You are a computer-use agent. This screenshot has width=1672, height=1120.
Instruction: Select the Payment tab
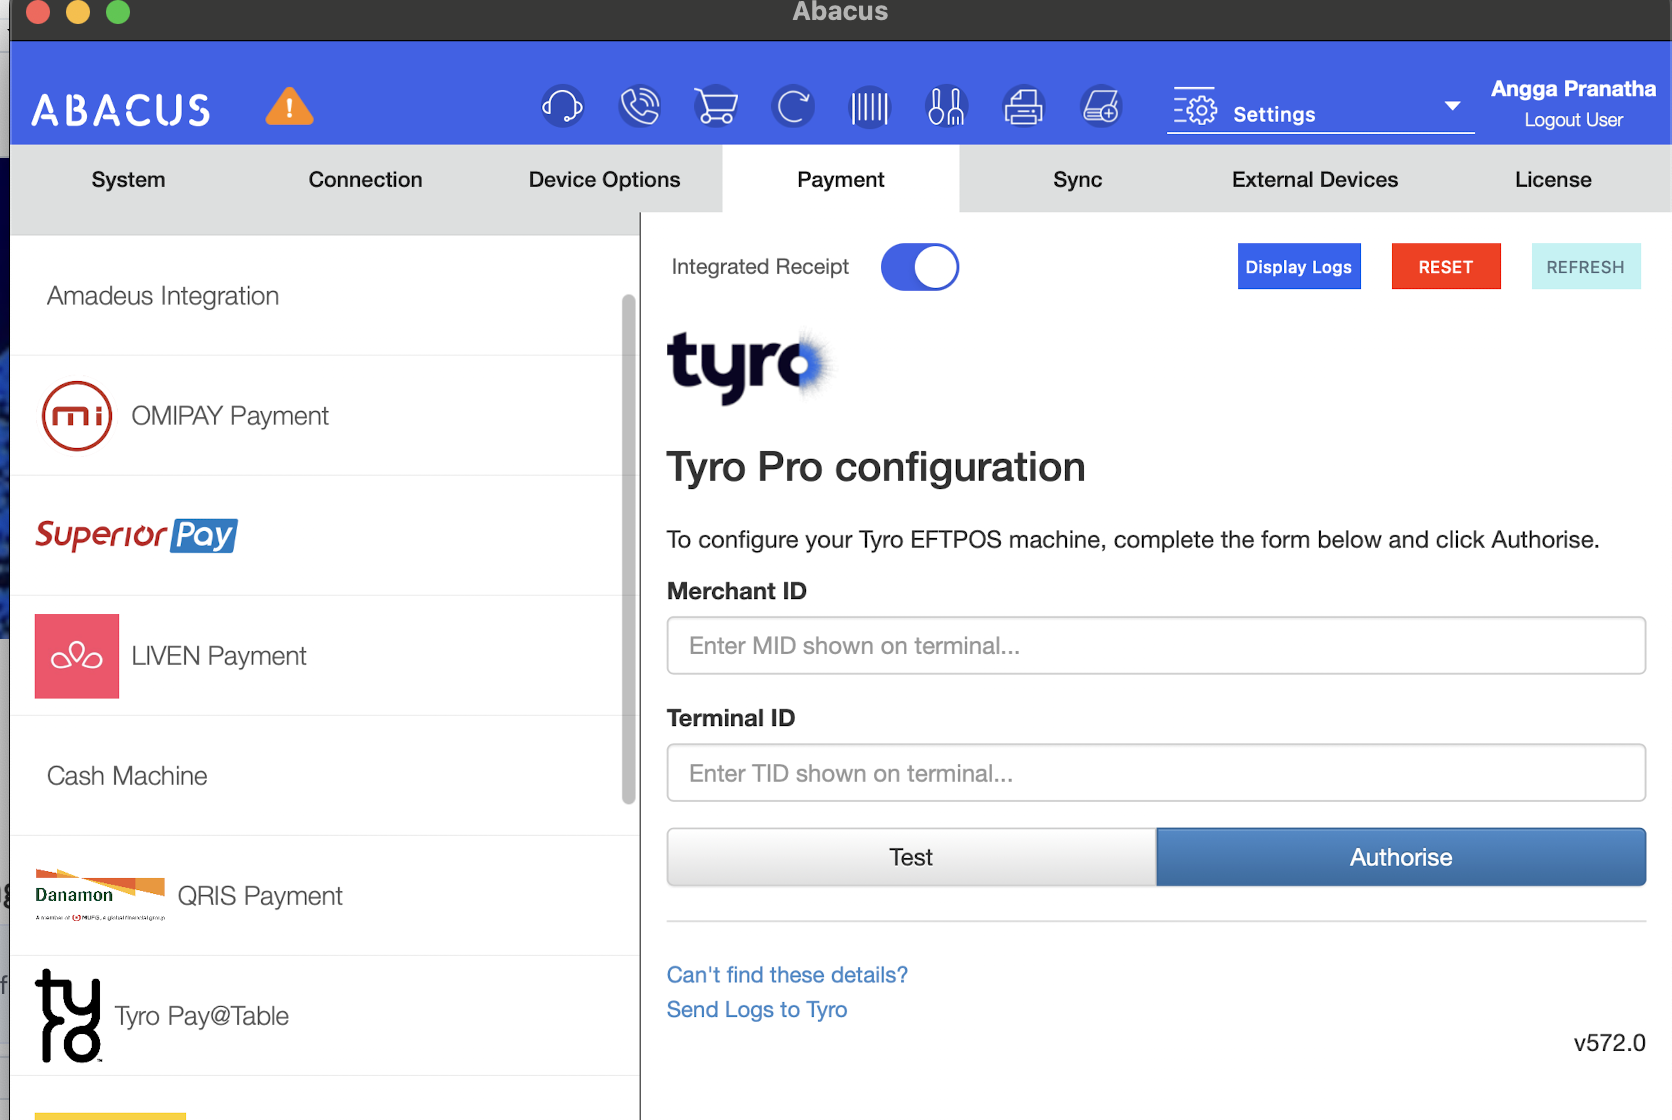[x=841, y=179]
